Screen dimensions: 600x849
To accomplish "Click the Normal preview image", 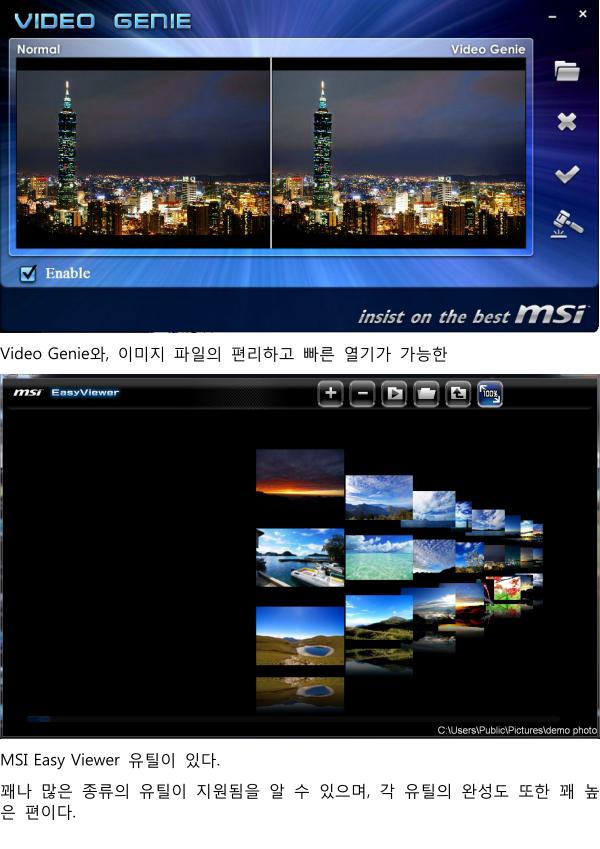I will pyautogui.click(x=143, y=153).
